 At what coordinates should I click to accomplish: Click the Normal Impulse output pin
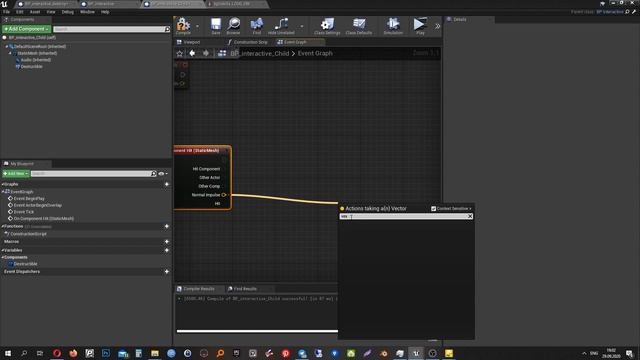224,195
